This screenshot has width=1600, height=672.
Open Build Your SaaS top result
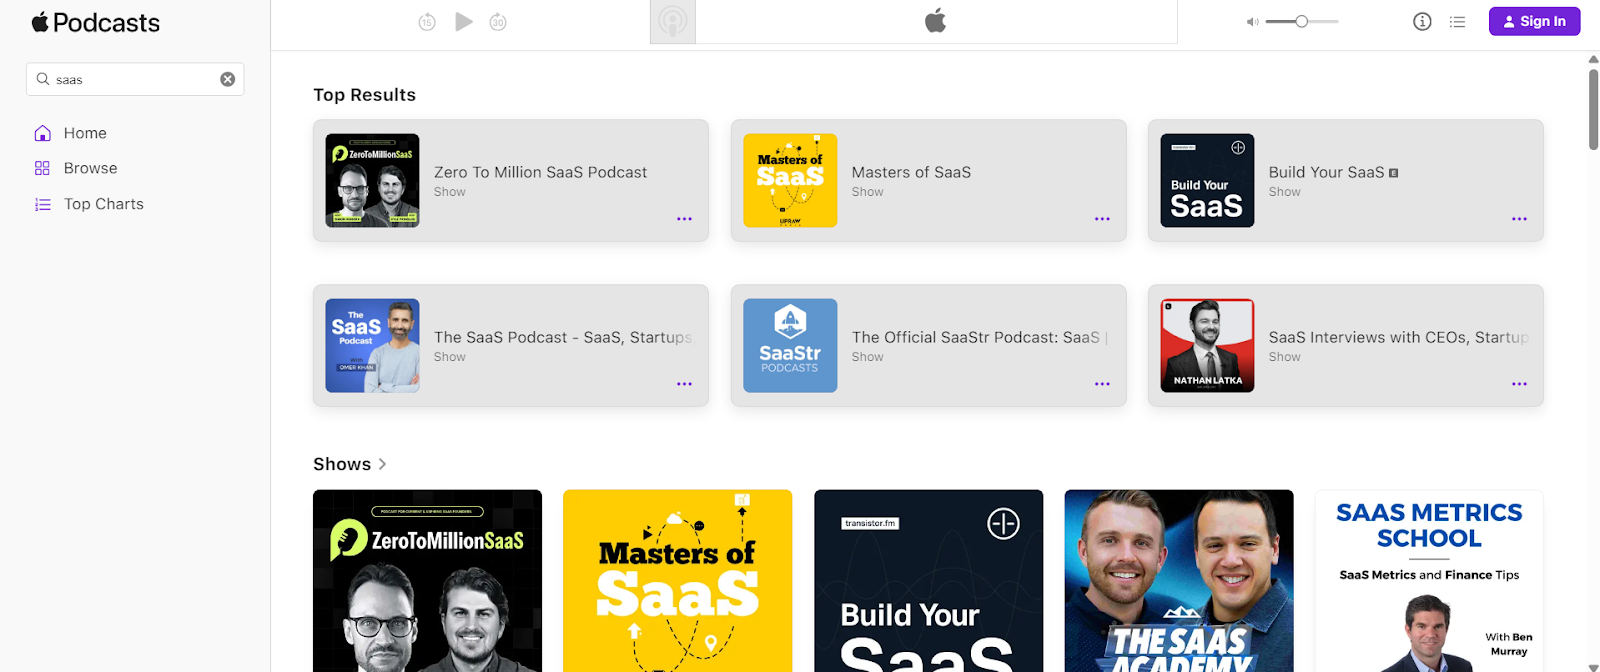(x=1345, y=181)
